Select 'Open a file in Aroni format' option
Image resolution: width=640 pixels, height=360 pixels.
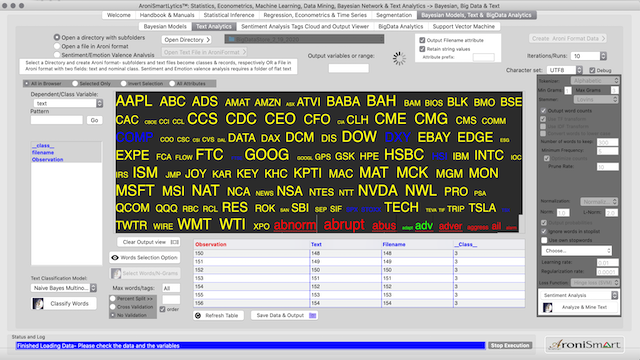pyautogui.click(x=57, y=46)
